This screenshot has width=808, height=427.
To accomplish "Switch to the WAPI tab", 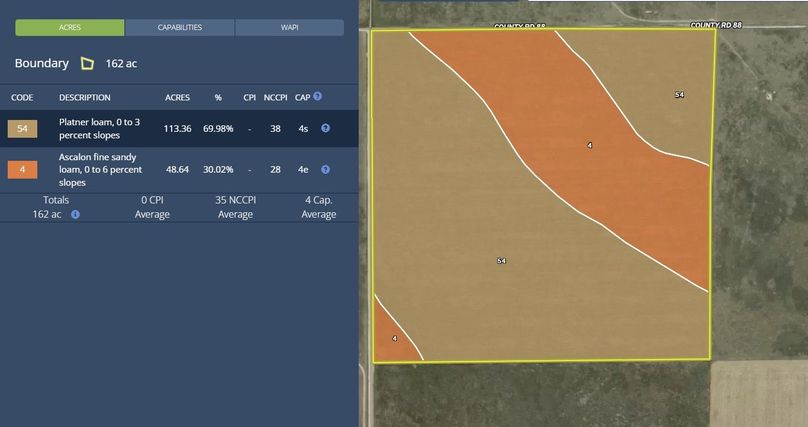I will 289,28.
